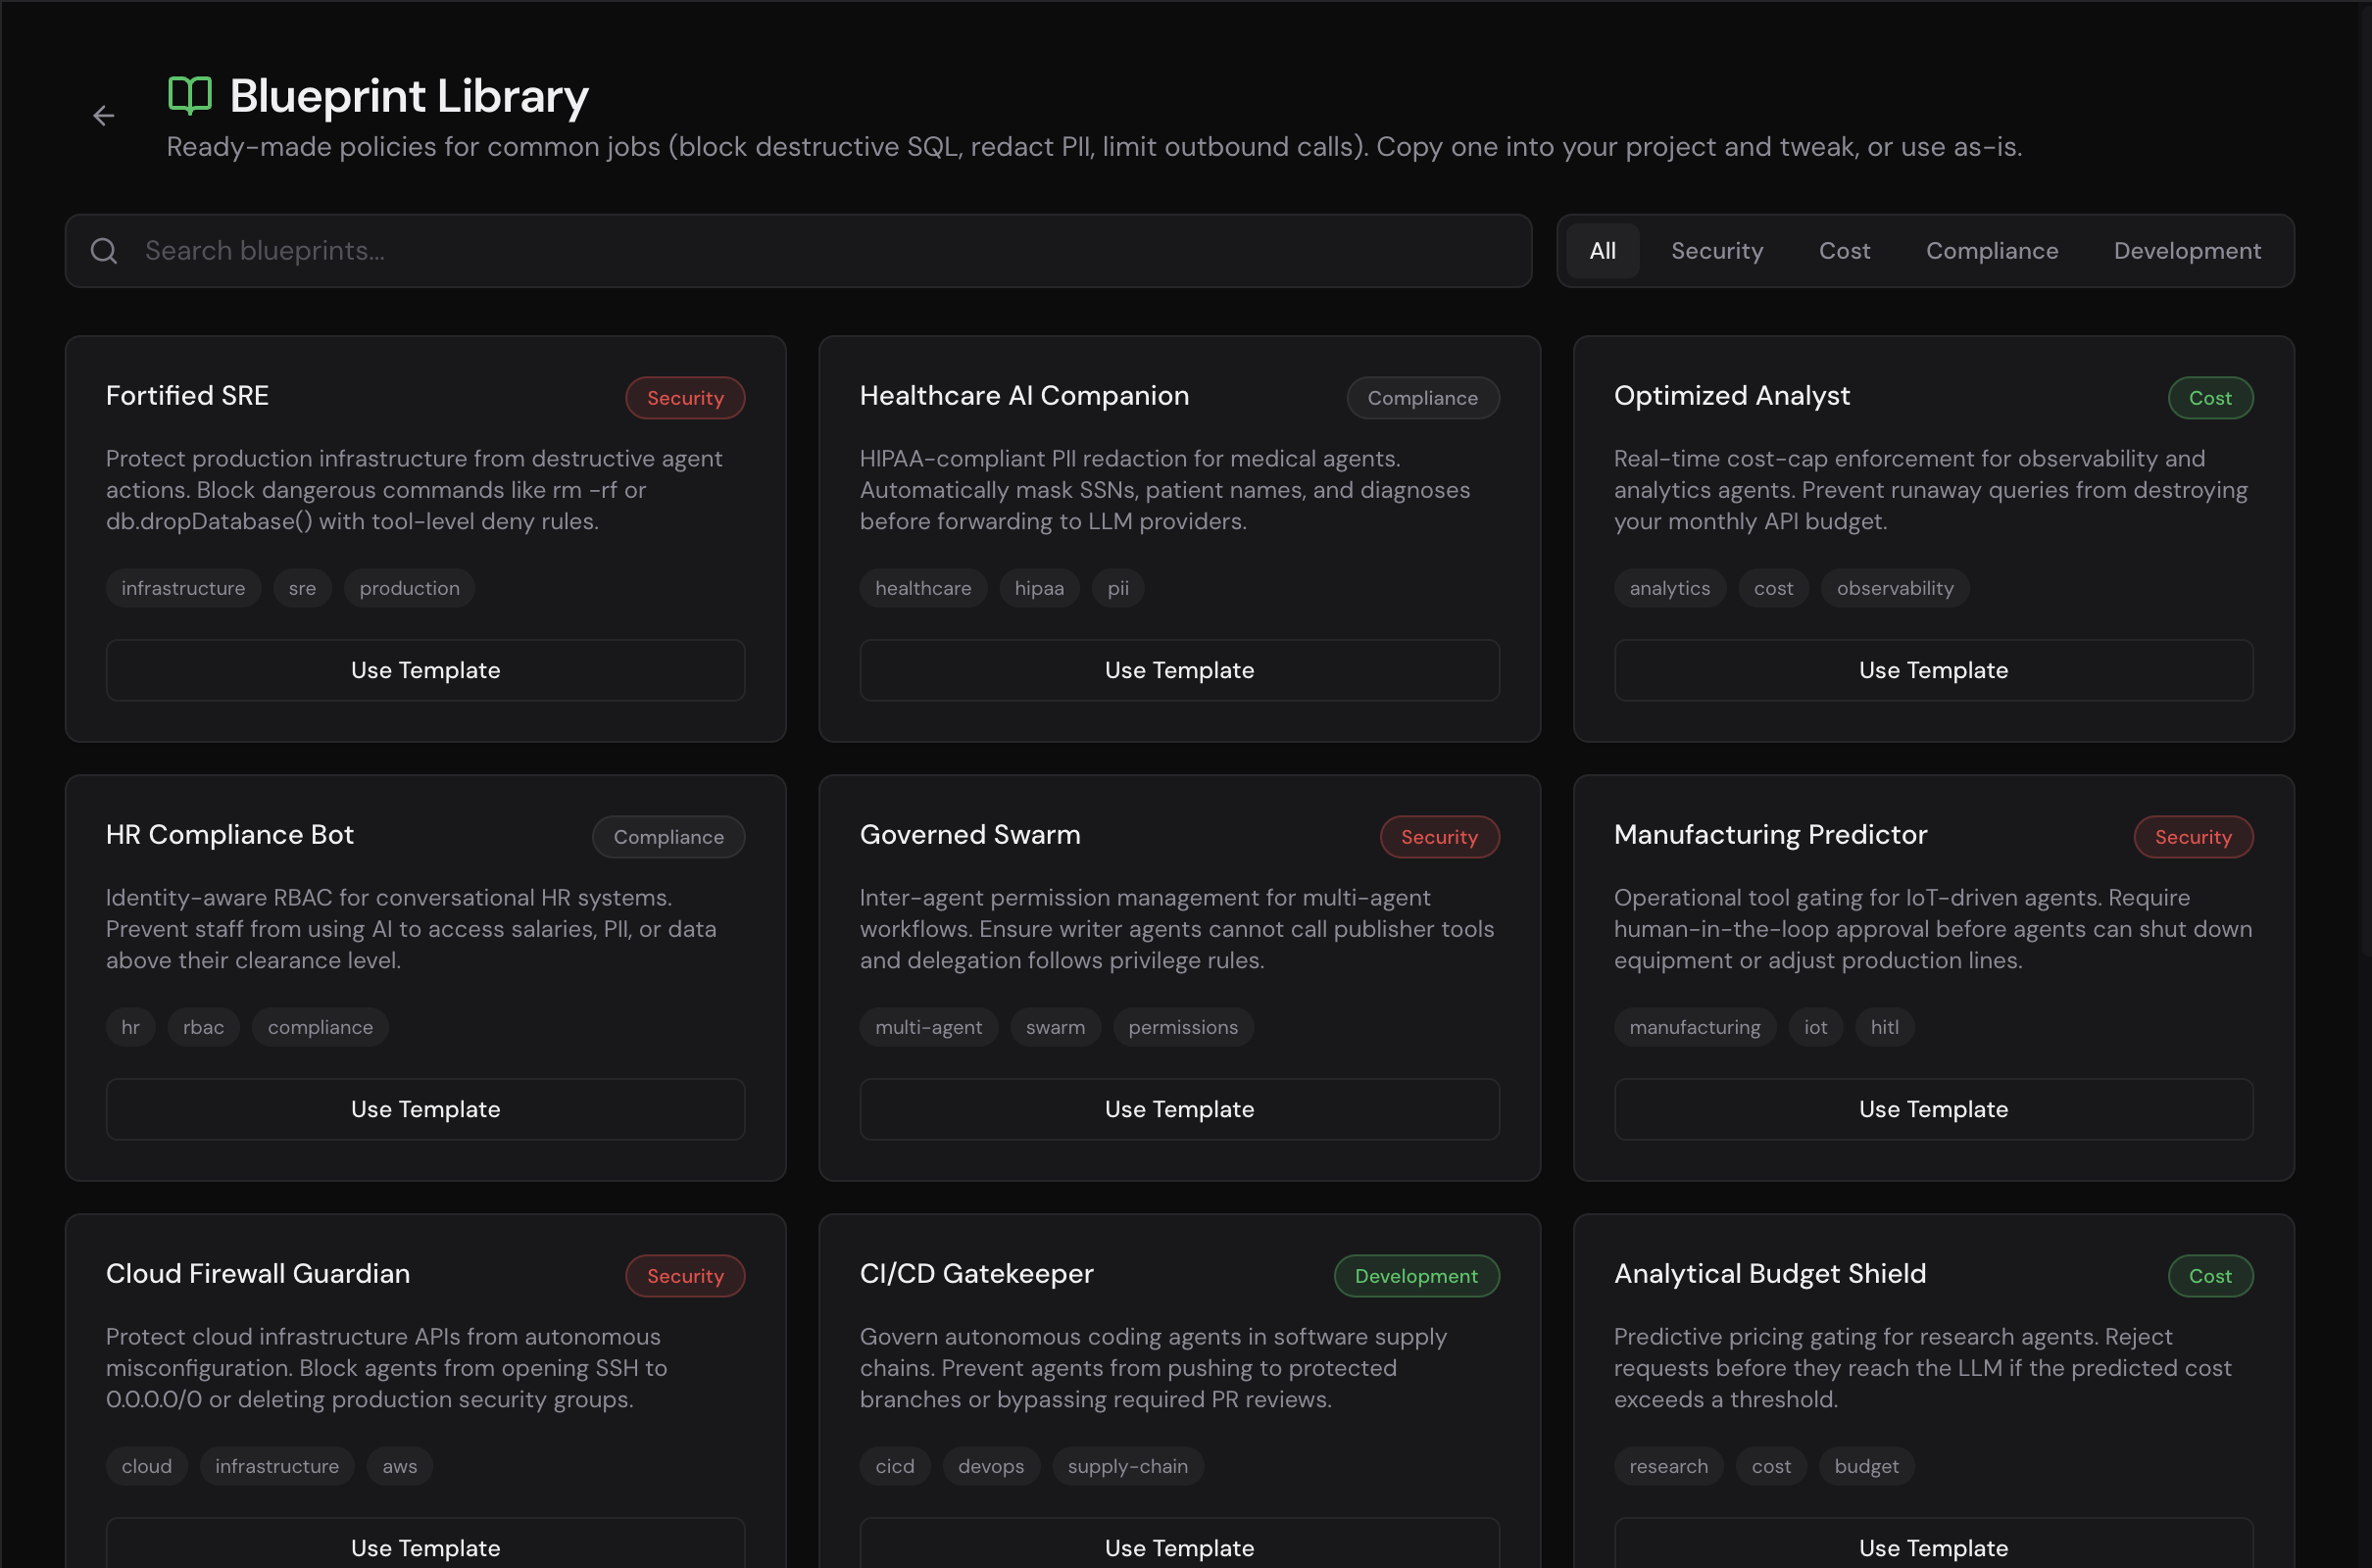Click the pii tag
Screen dimensions: 2372x1568
pos(1117,588)
